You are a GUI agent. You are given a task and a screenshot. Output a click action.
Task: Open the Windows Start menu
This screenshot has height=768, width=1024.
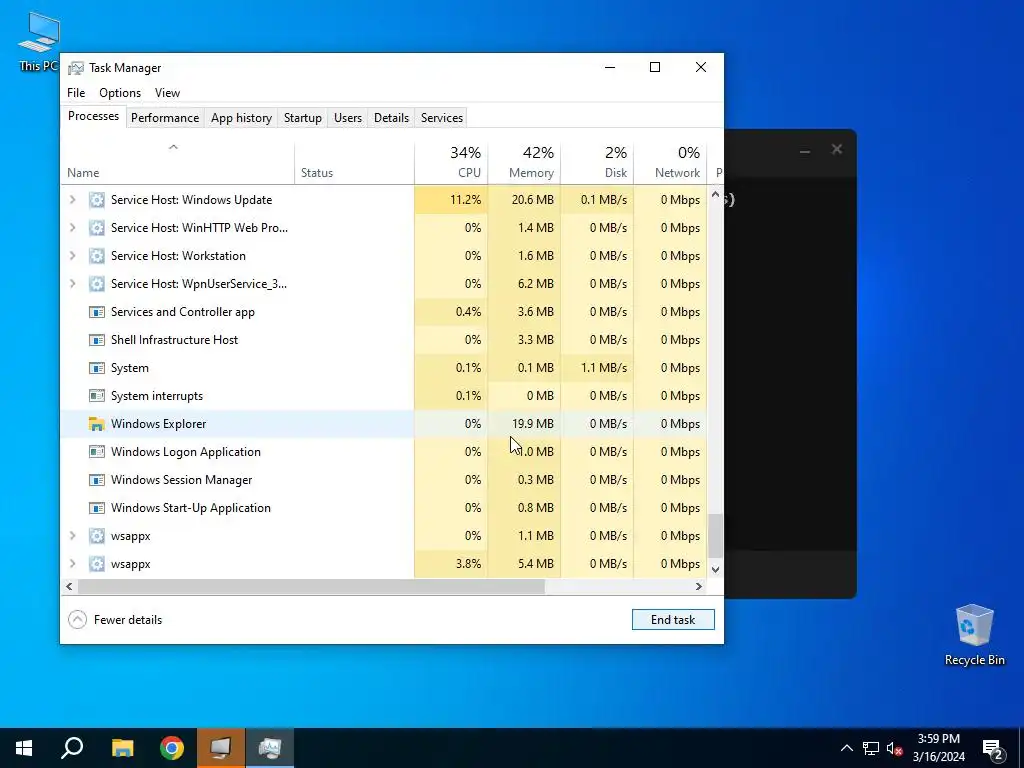click(x=24, y=748)
